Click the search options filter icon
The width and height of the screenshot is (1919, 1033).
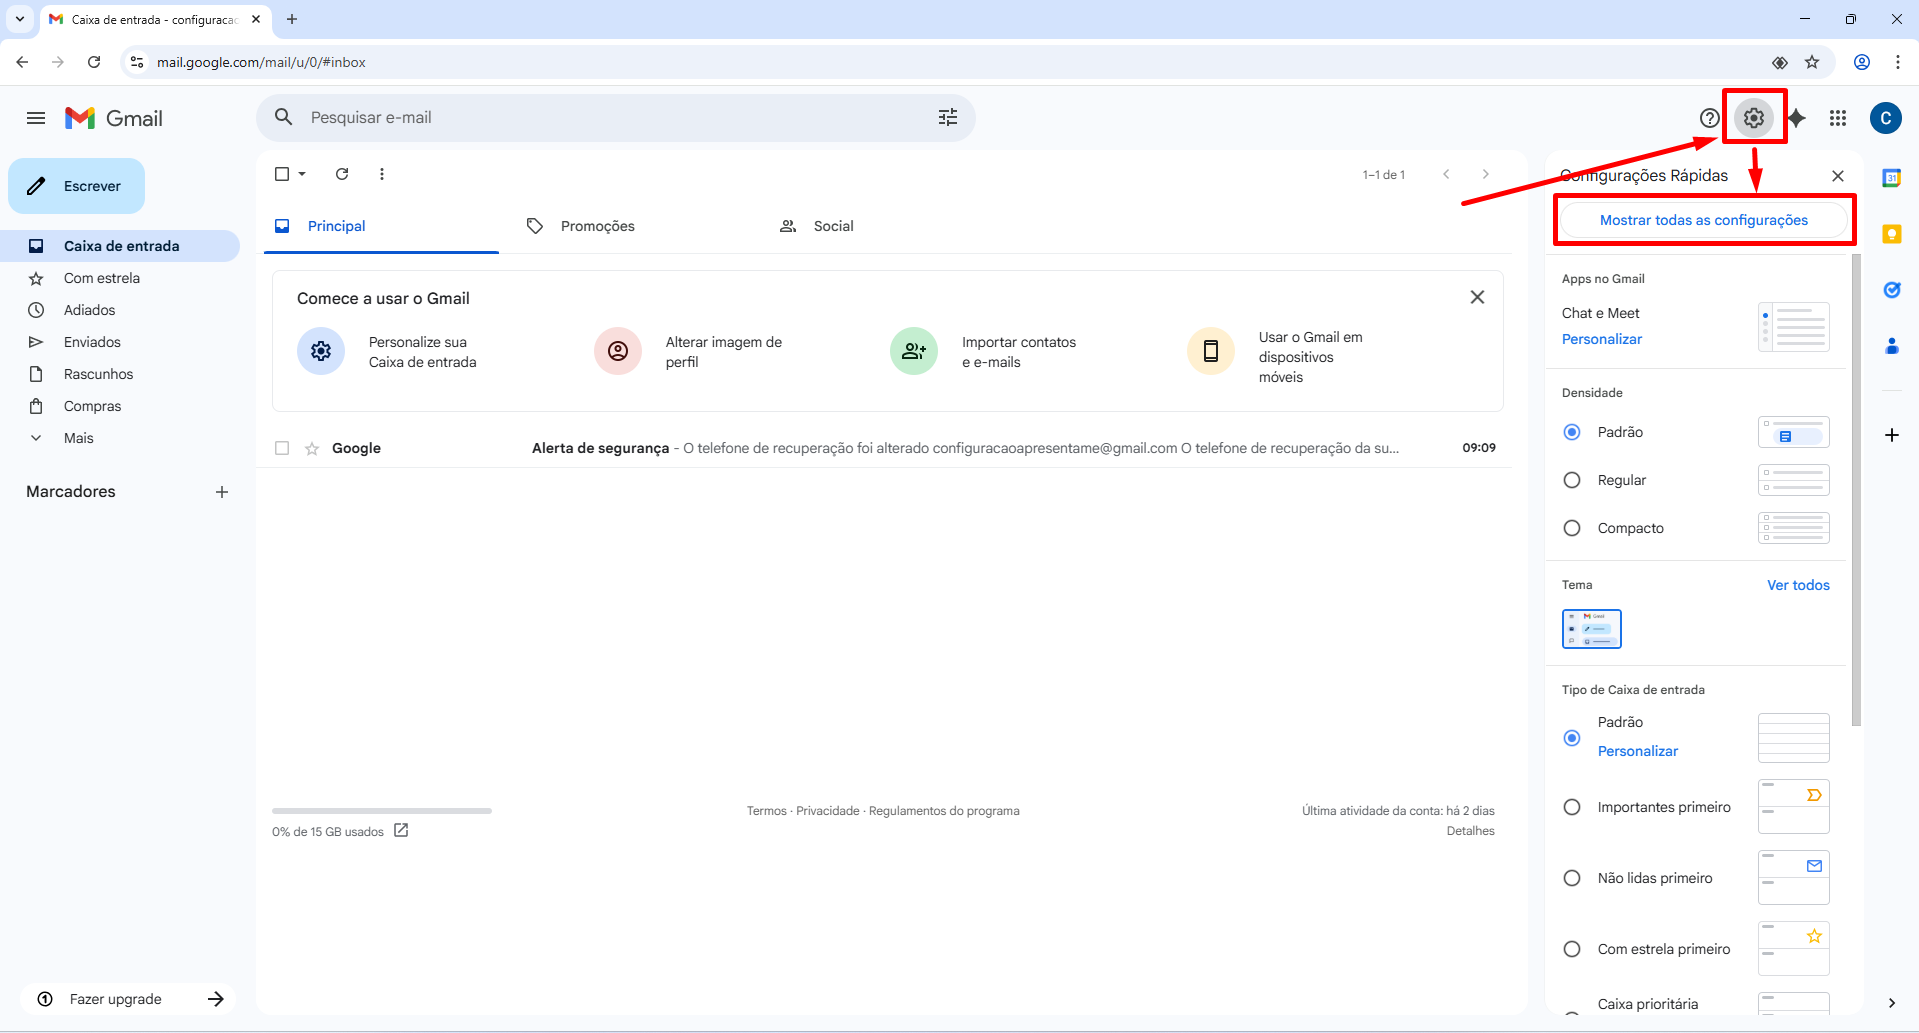947,118
